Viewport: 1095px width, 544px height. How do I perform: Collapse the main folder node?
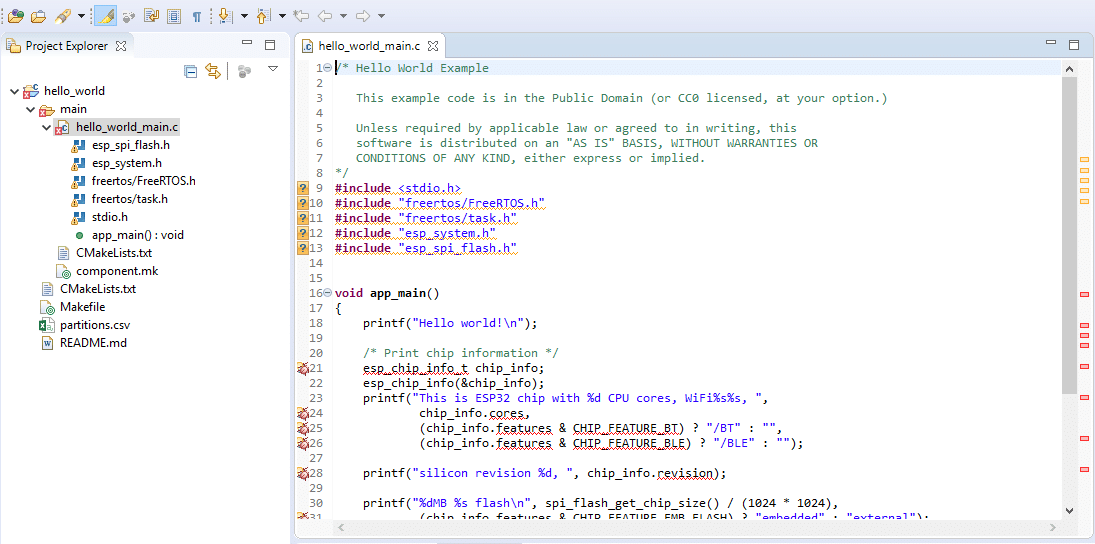pos(30,109)
